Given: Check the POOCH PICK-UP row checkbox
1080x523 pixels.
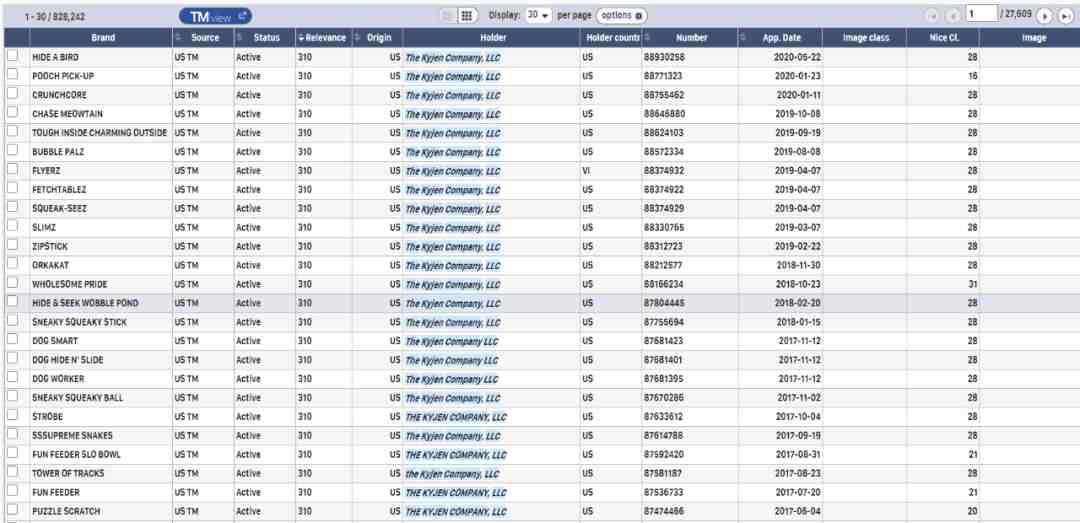Looking at the screenshot, I should coord(12,74).
